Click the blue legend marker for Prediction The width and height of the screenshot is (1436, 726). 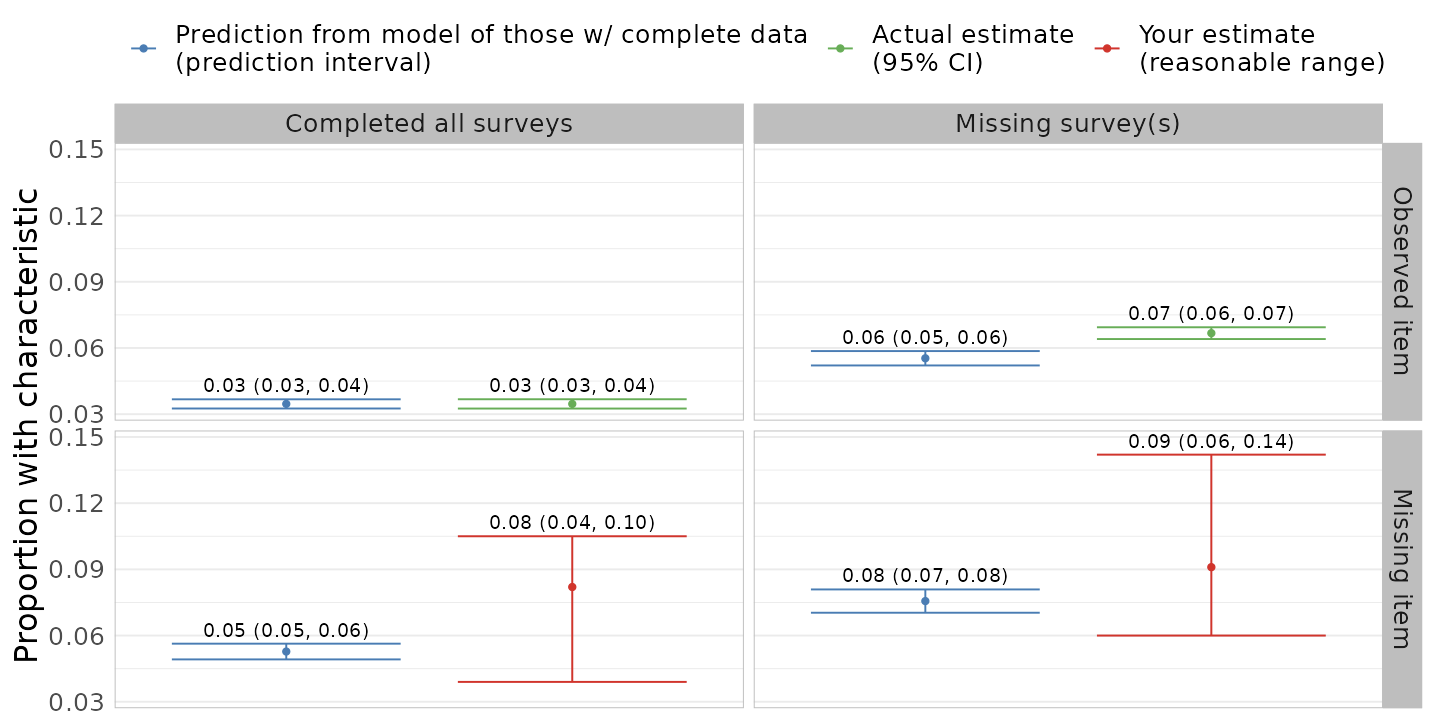click(x=143, y=48)
